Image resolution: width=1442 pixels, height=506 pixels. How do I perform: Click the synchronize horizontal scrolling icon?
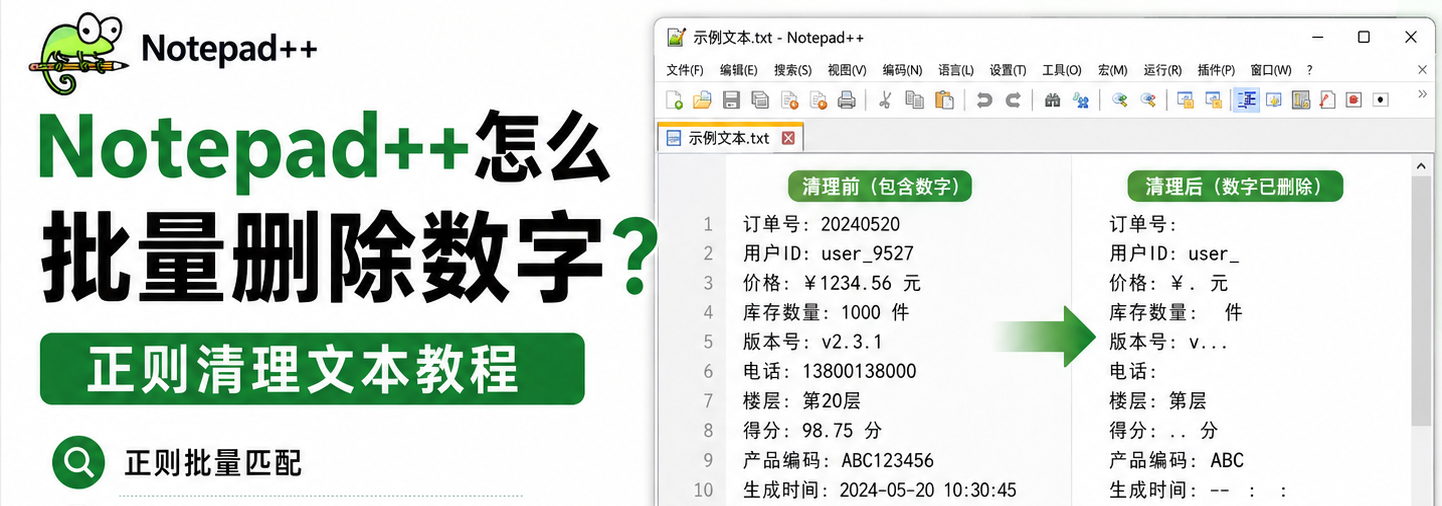pos(1214,99)
